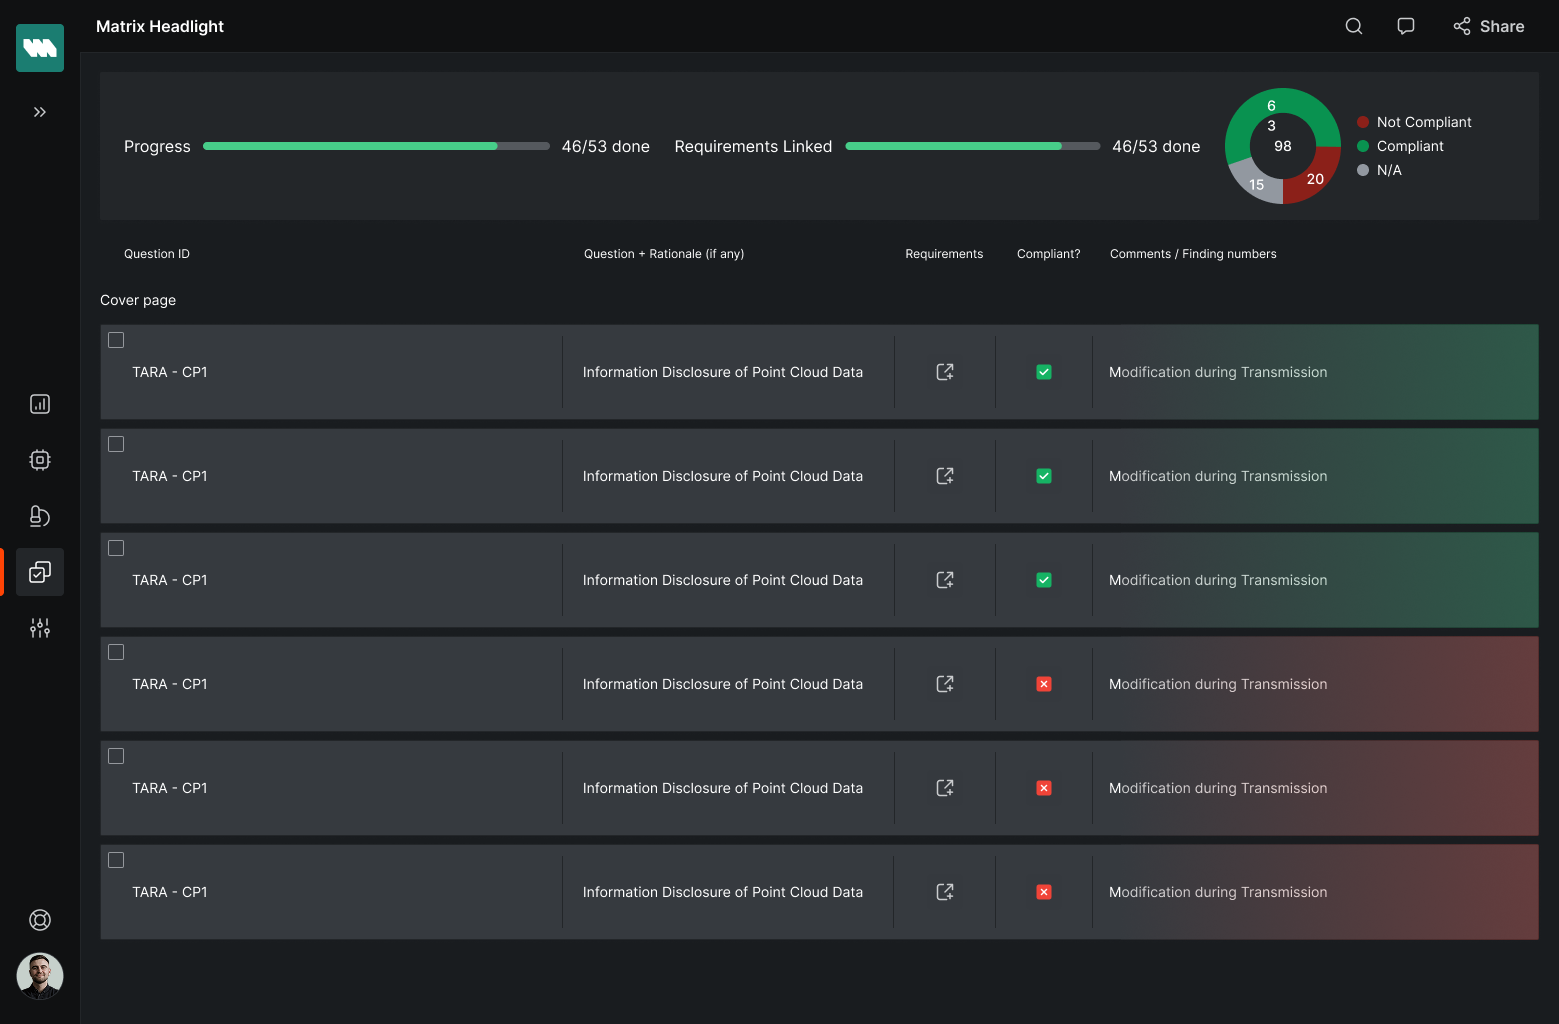Click the Progress bar

tap(376, 146)
